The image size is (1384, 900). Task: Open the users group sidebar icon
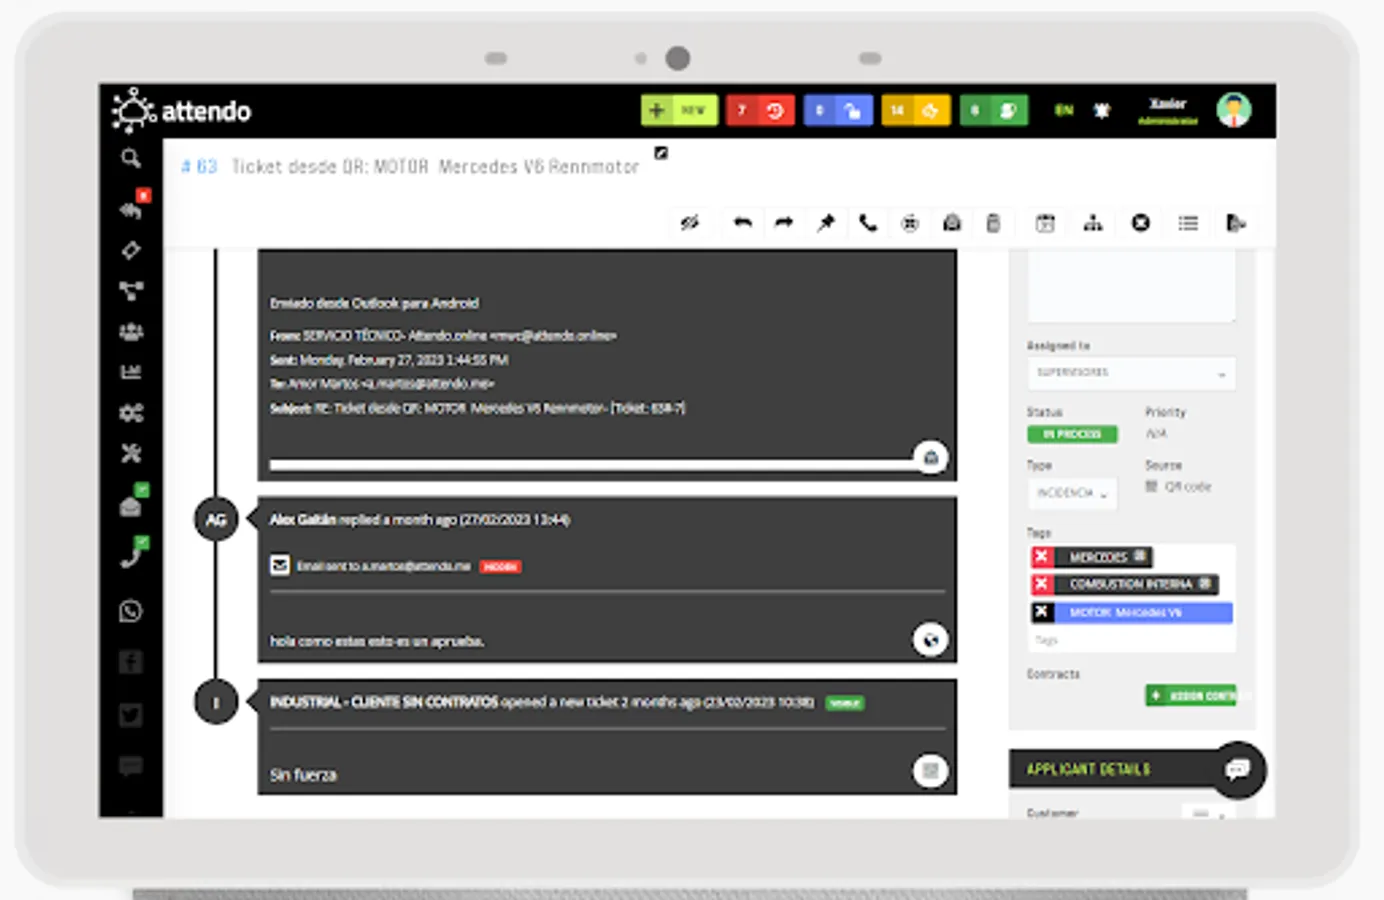point(131,332)
